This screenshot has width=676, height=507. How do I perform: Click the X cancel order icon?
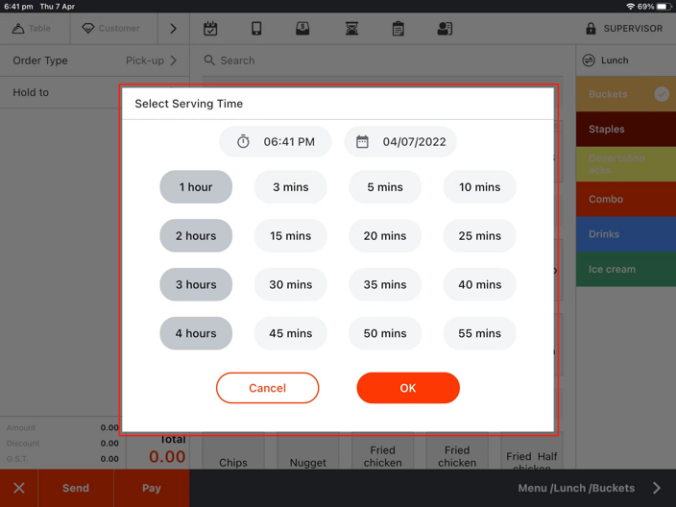[19, 488]
